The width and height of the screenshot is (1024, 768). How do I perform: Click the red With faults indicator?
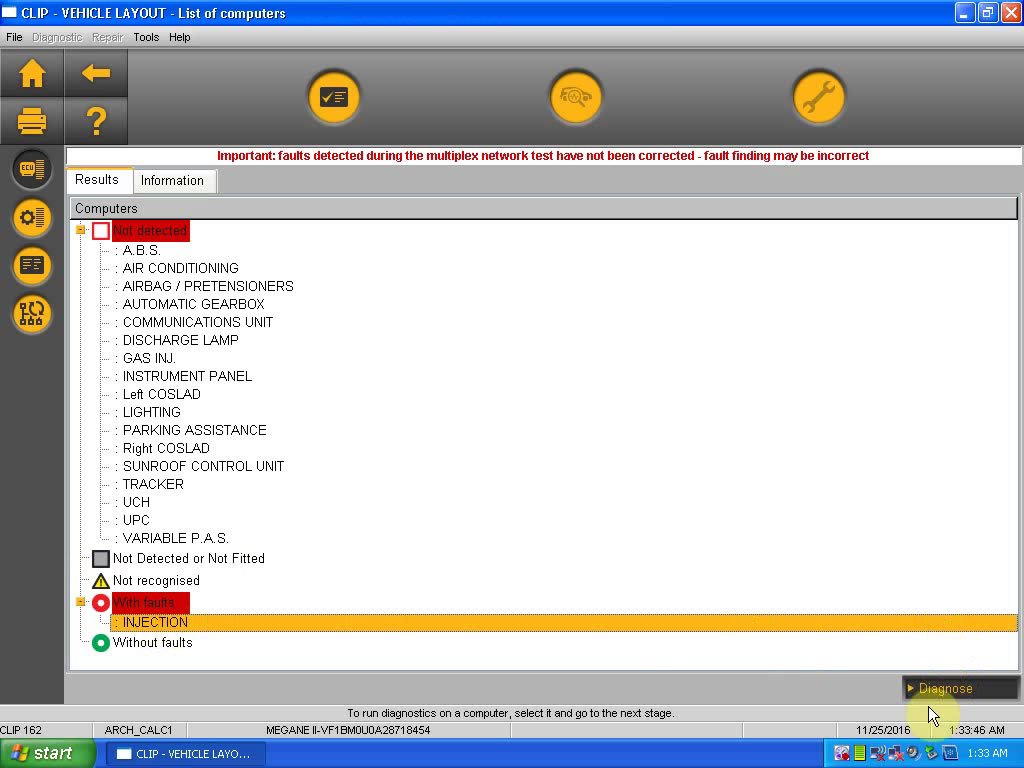(100, 602)
